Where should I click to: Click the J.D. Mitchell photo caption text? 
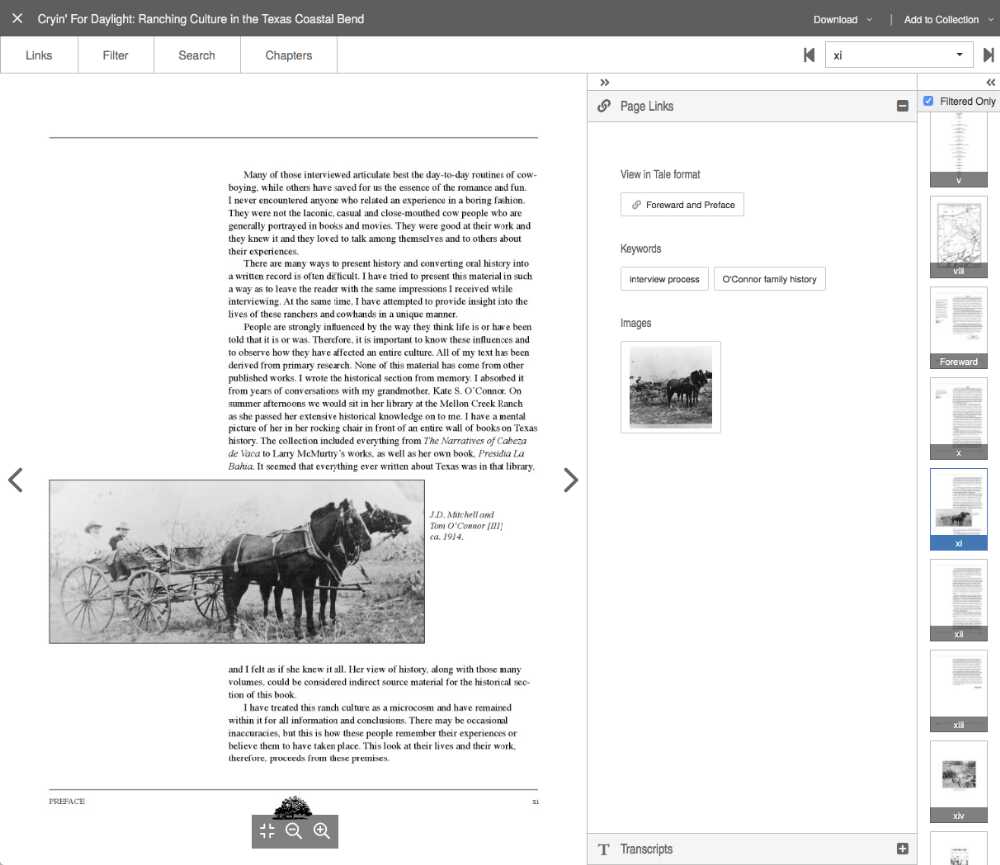[x=466, y=526]
